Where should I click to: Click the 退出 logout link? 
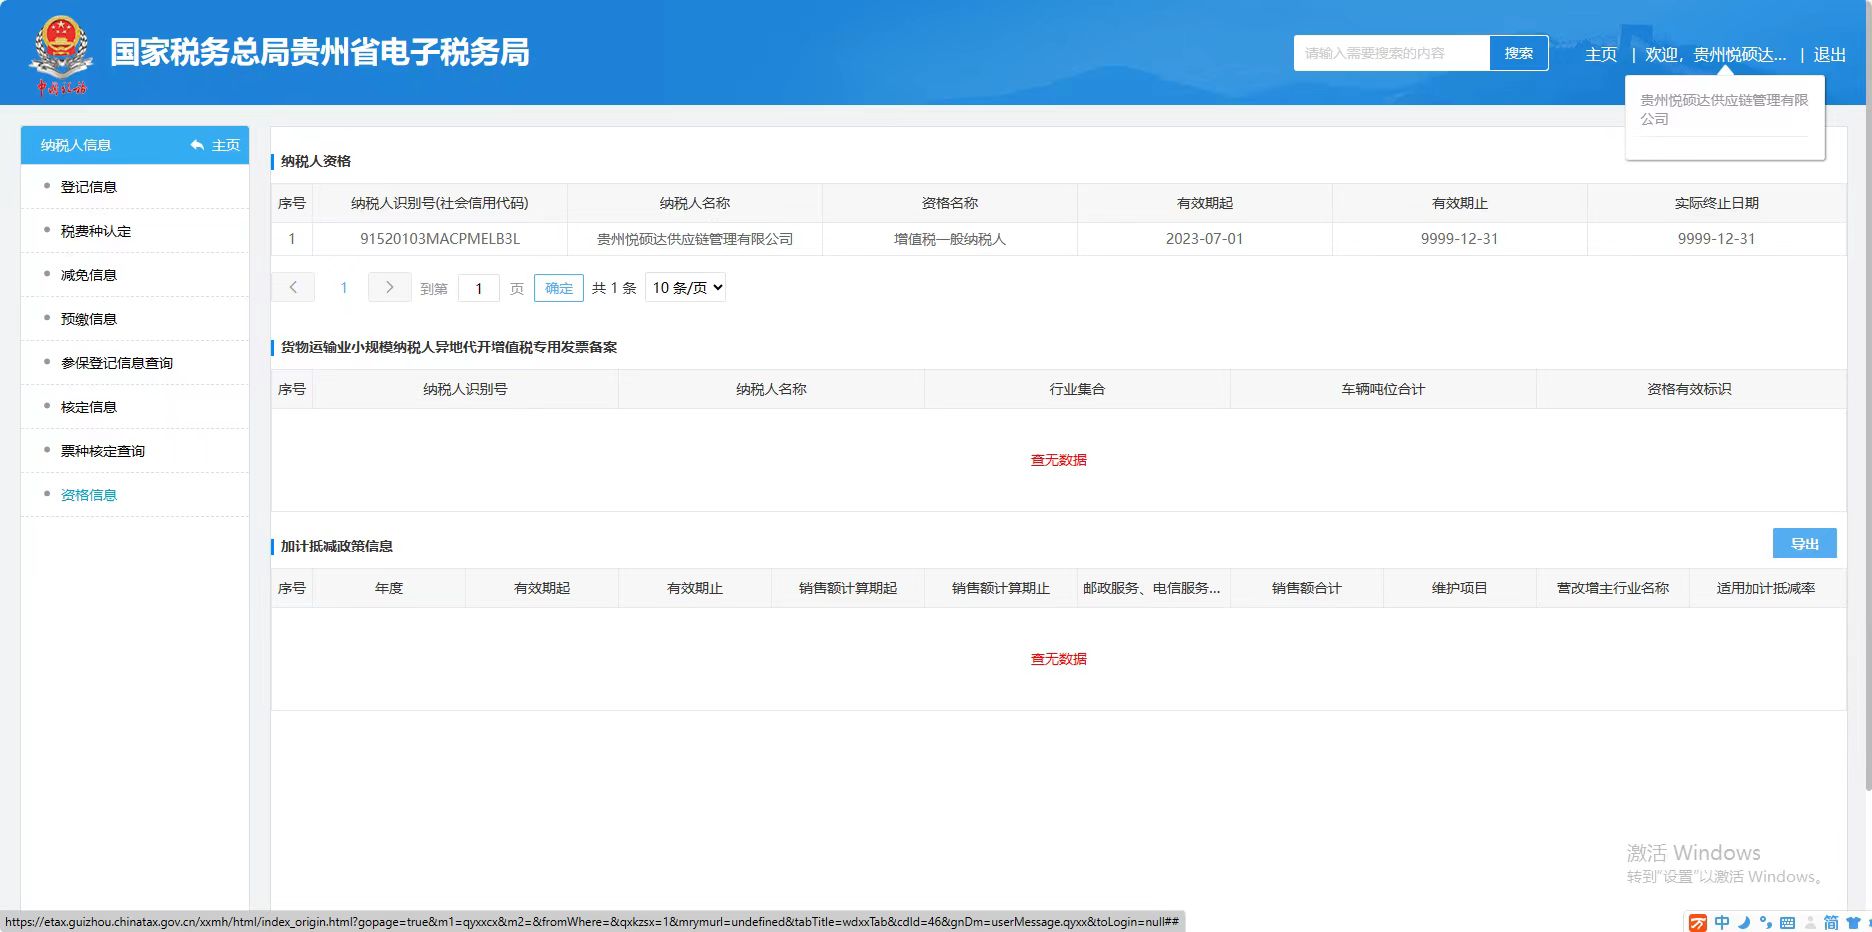pyautogui.click(x=1829, y=55)
